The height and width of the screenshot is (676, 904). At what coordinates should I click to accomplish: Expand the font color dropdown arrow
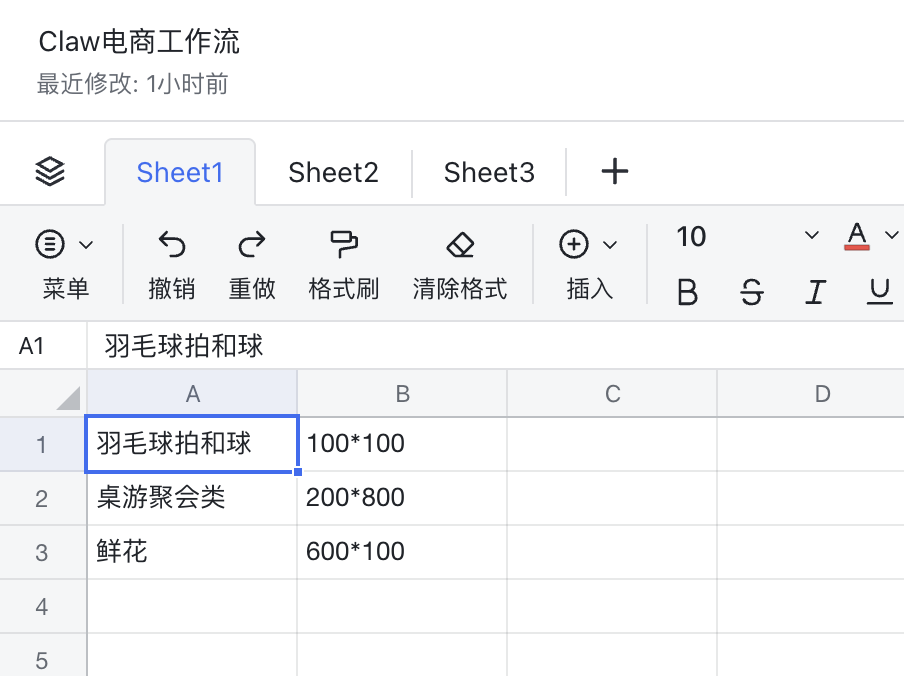click(x=892, y=237)
